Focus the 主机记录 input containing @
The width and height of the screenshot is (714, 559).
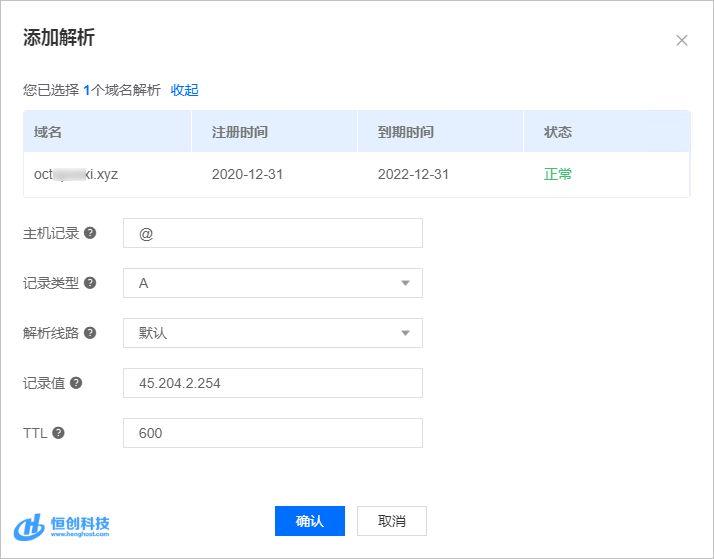(x=273, y=233)
